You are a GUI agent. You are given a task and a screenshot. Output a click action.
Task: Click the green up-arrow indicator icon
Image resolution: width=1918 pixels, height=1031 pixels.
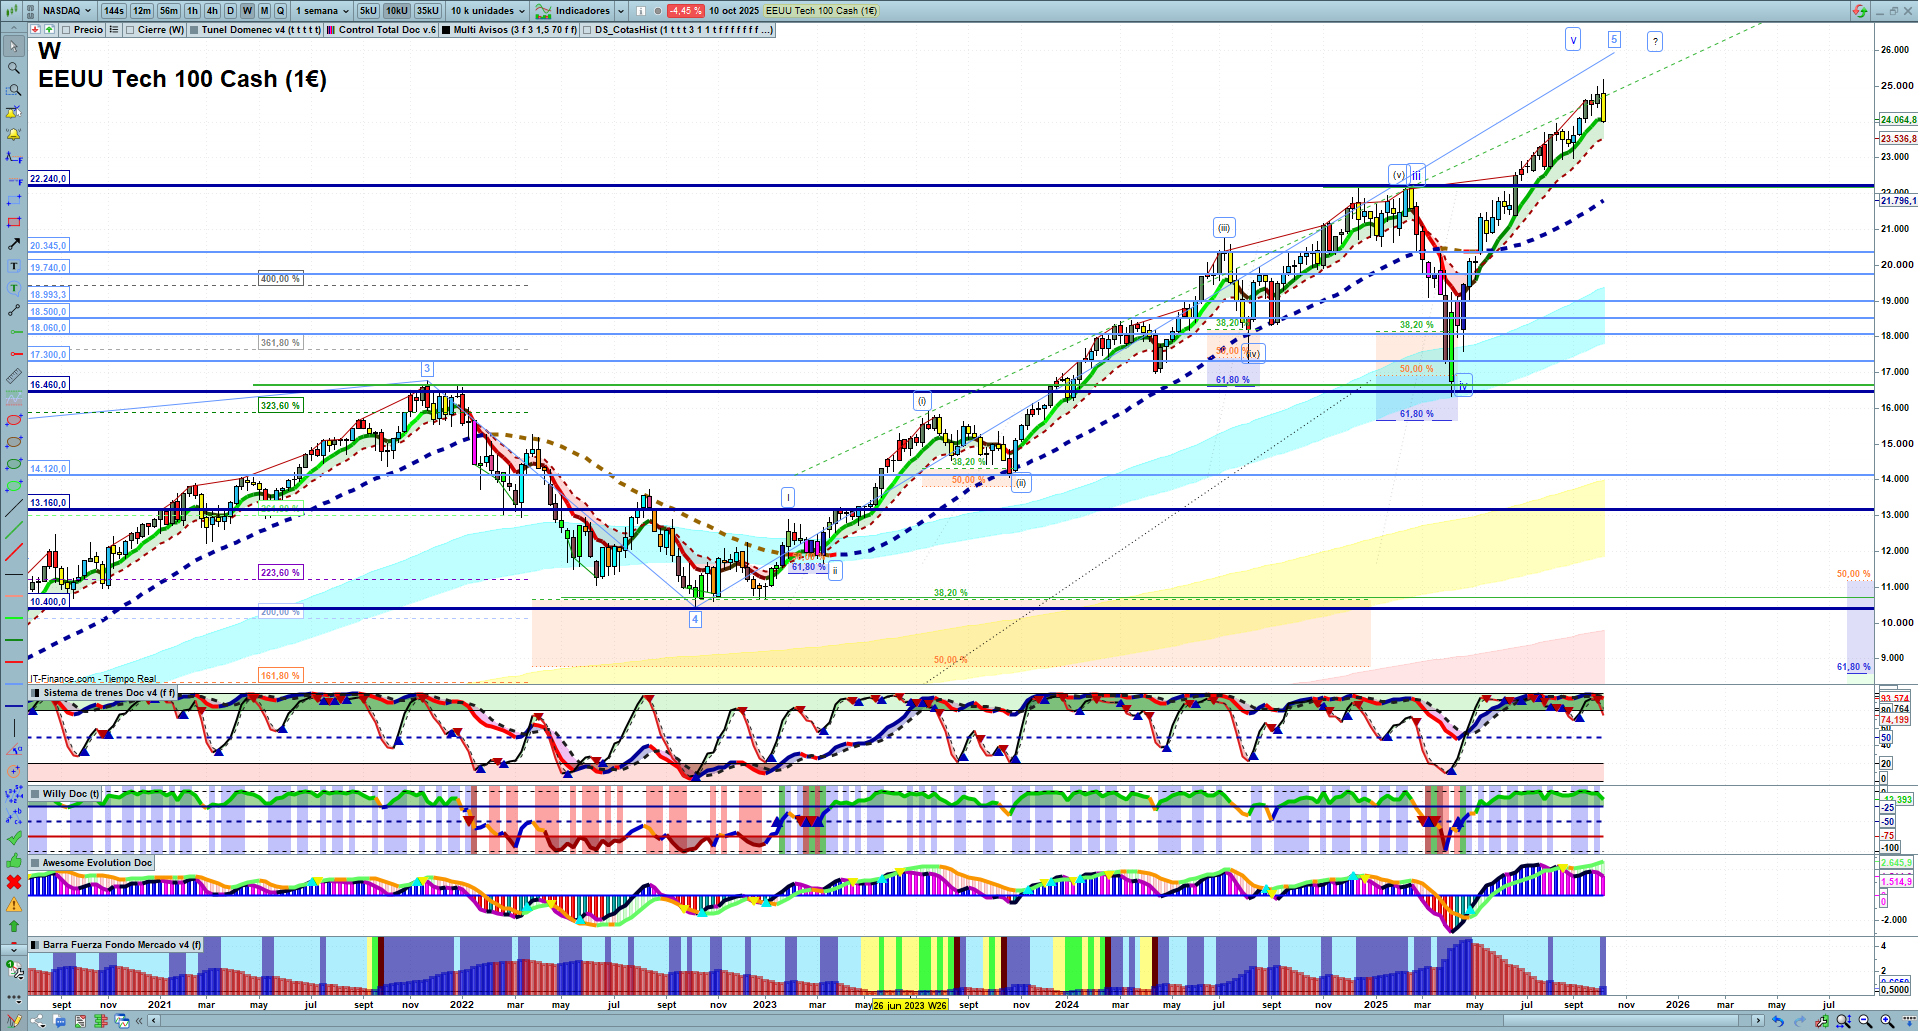49,30
